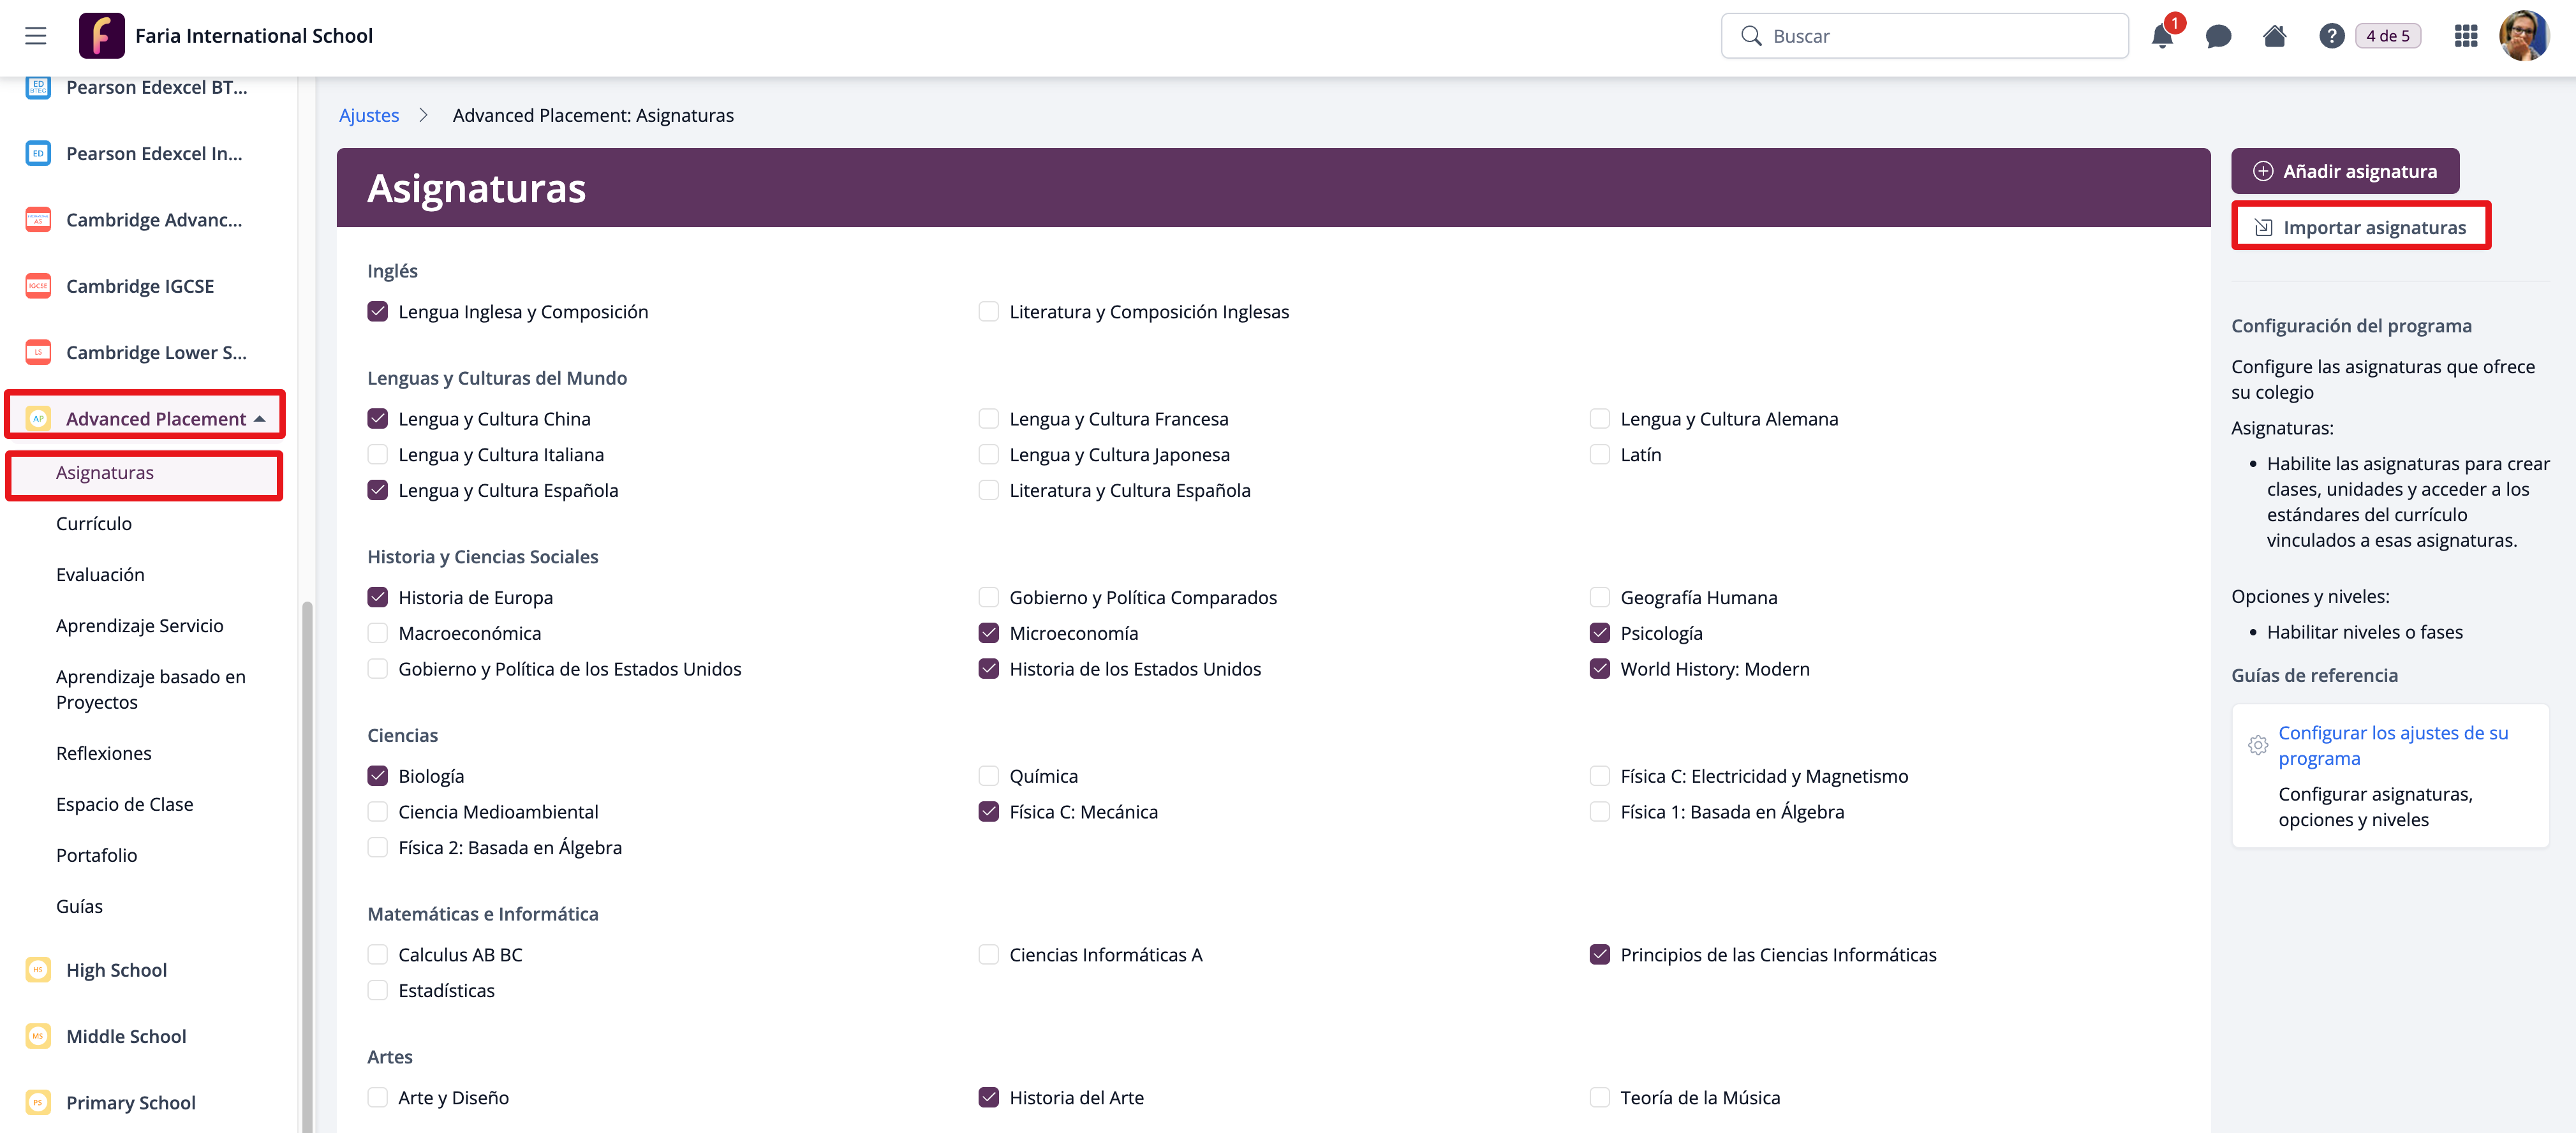Open the user profile avatar

pos(2523,37)
